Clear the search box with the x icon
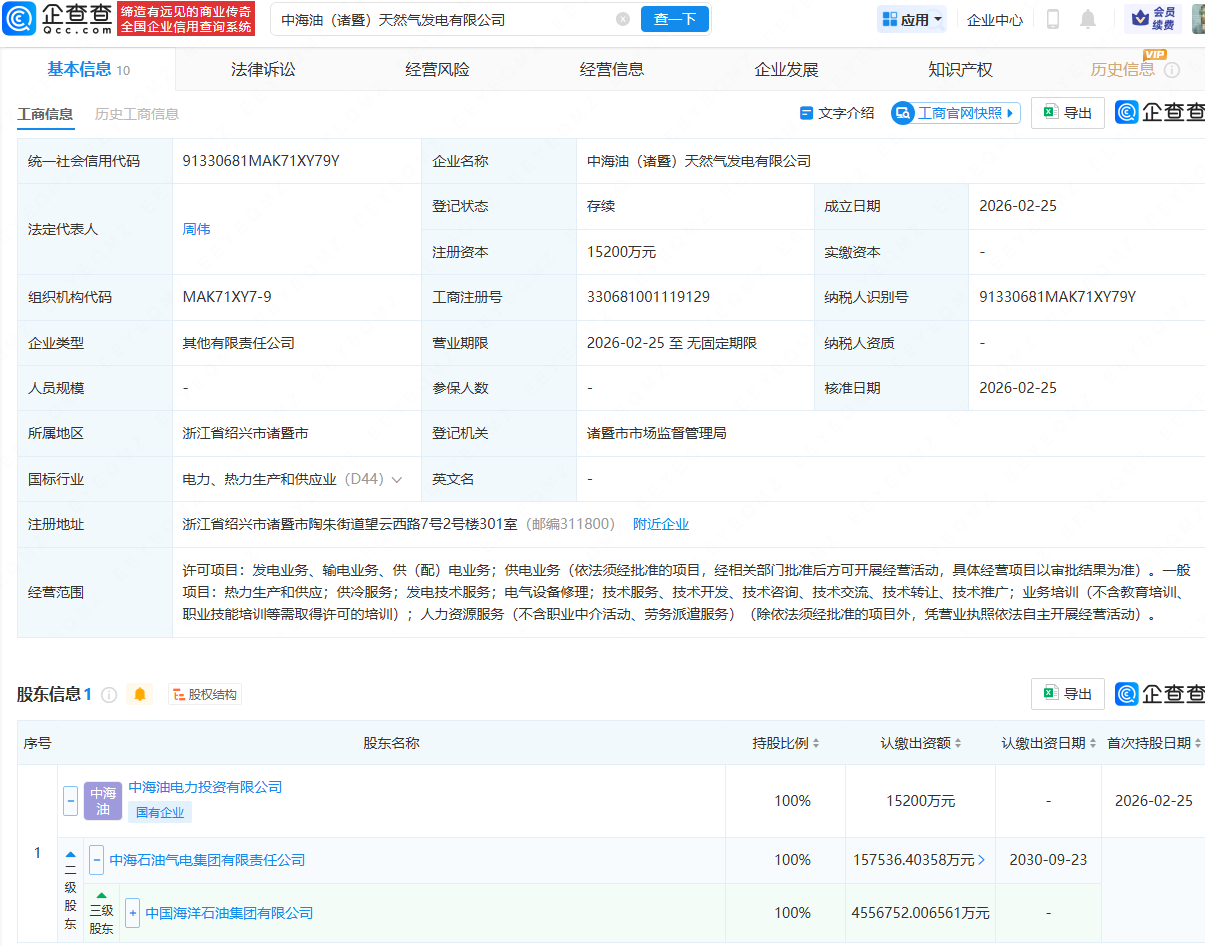The width and height of the screenshot is (1205, 946). point(624,18)
